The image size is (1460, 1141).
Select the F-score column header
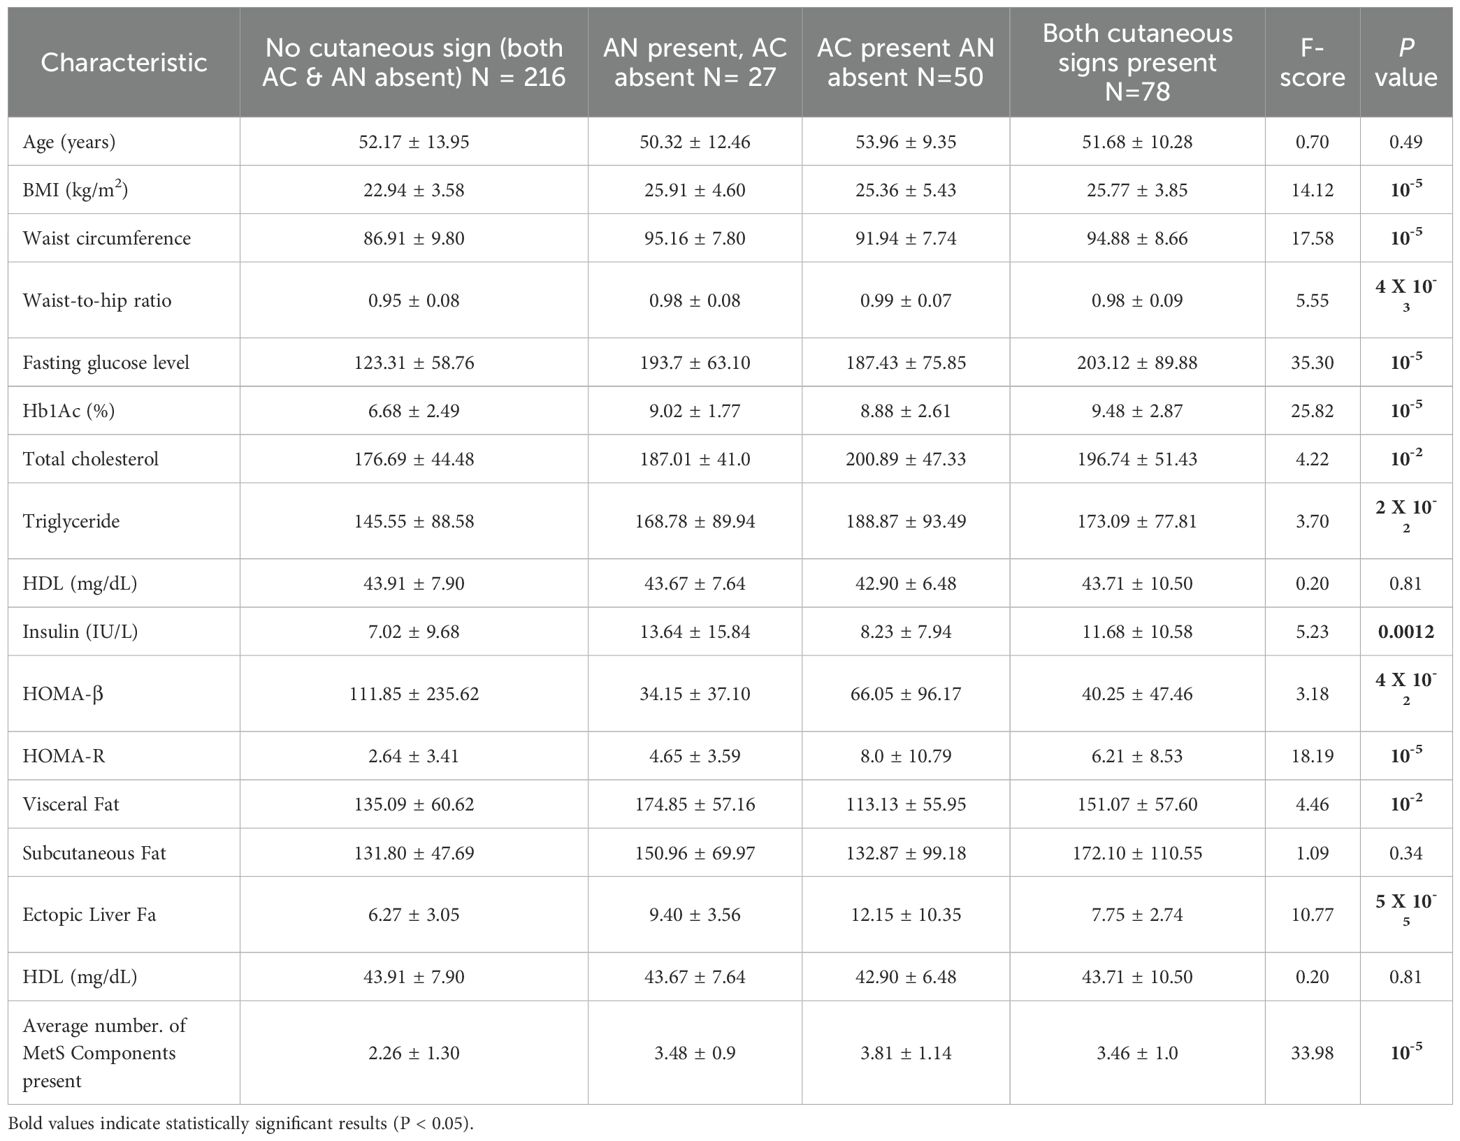click(1312, 62)
